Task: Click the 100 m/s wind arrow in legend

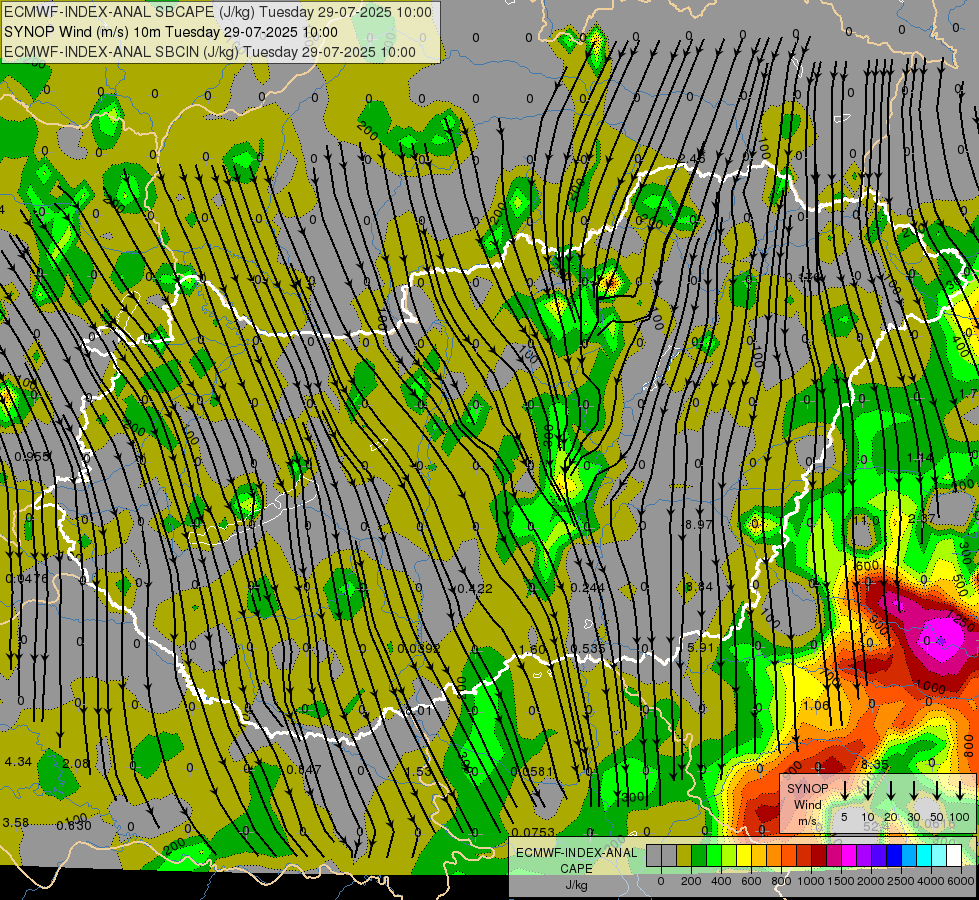Action: [x=960, y=789]
